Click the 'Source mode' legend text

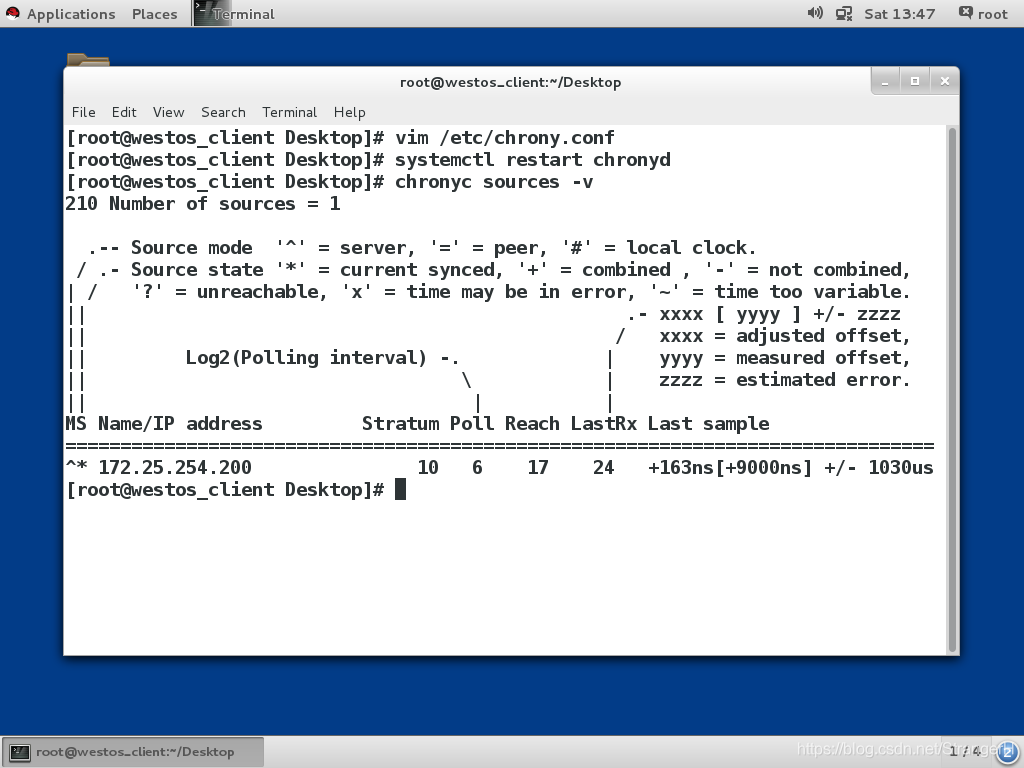tap(191, 248)
